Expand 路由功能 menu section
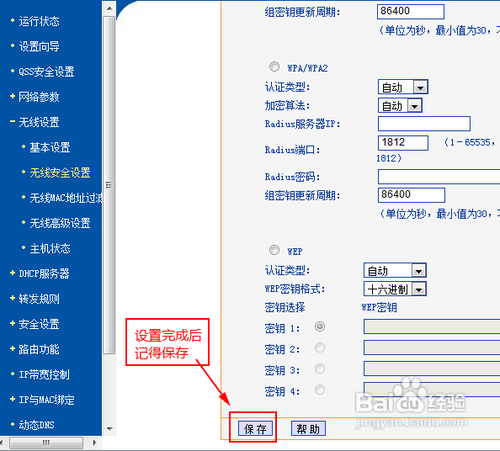Image resolution: width=500 pixels, height=451 pixels. point(39,349)
